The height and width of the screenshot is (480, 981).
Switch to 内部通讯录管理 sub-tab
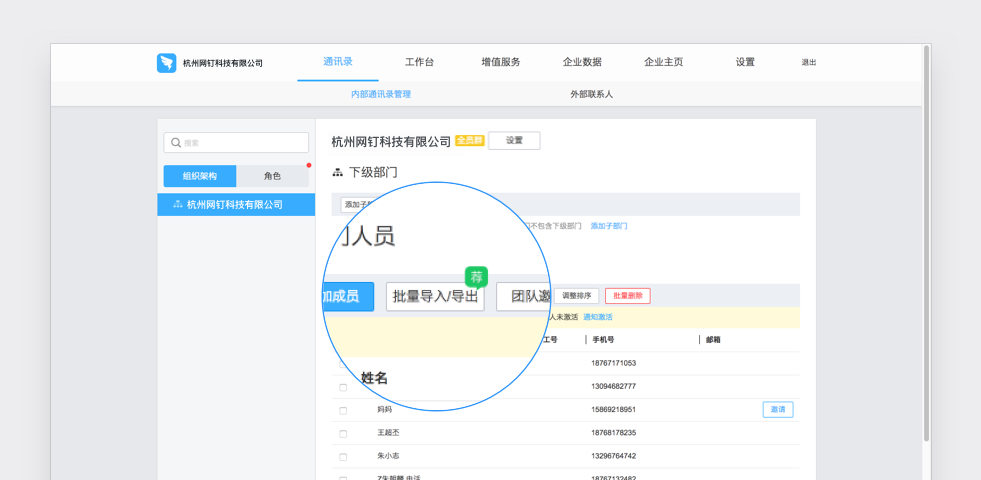(380, 94)
